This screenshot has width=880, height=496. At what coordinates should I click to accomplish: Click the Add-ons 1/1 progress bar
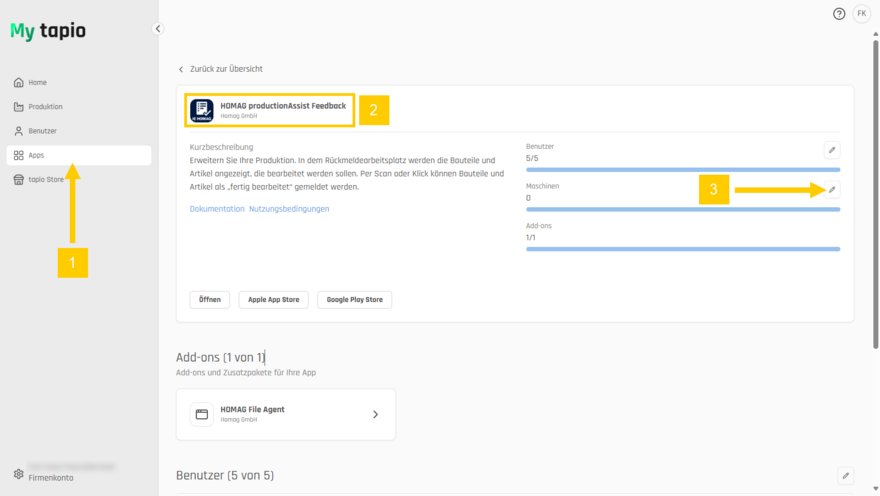(x=683, y=249)
